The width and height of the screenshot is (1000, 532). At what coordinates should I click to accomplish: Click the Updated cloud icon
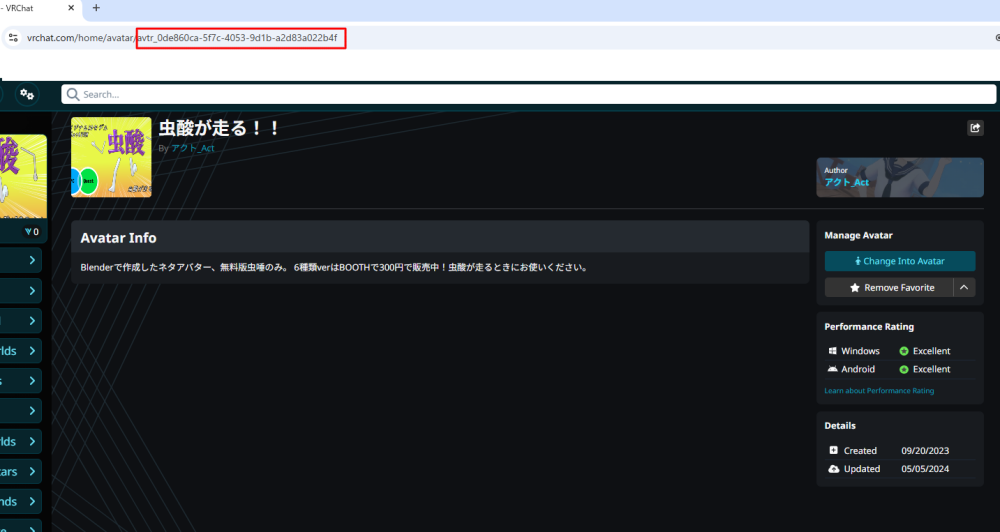coord(834,469)
